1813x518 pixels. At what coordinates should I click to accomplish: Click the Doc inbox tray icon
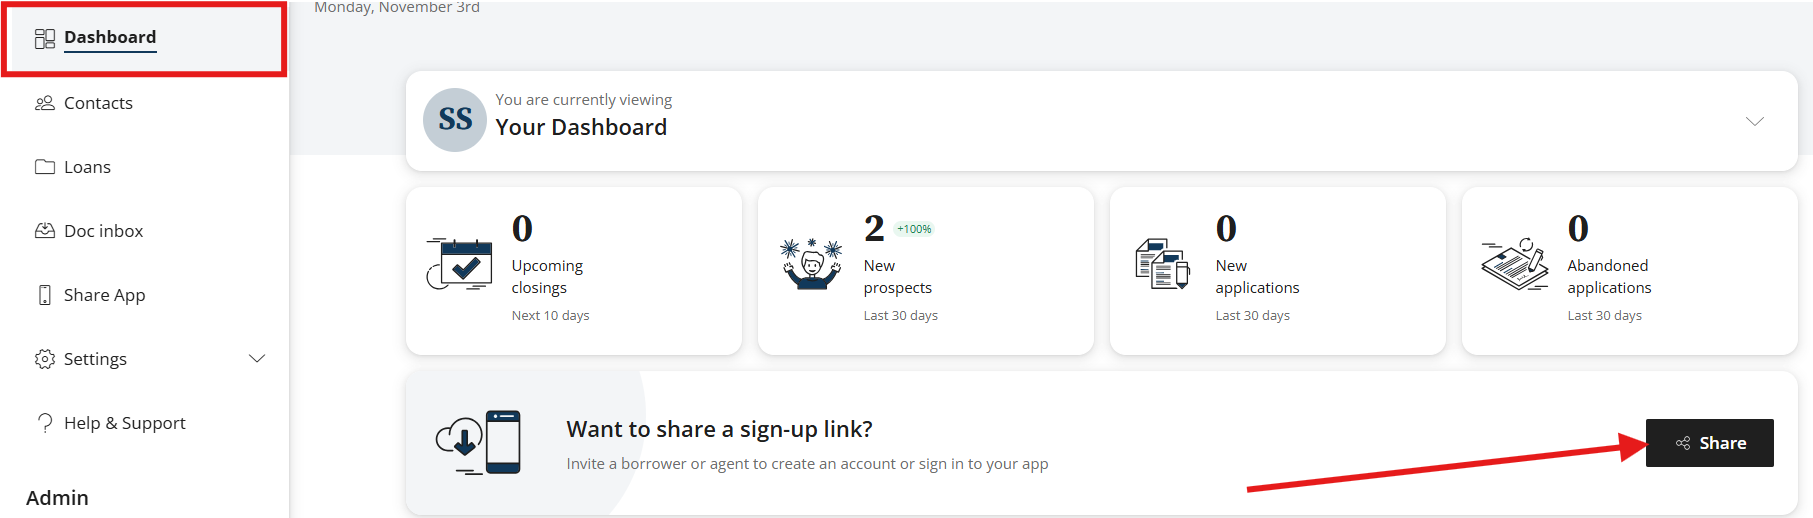tap(44, 231)
